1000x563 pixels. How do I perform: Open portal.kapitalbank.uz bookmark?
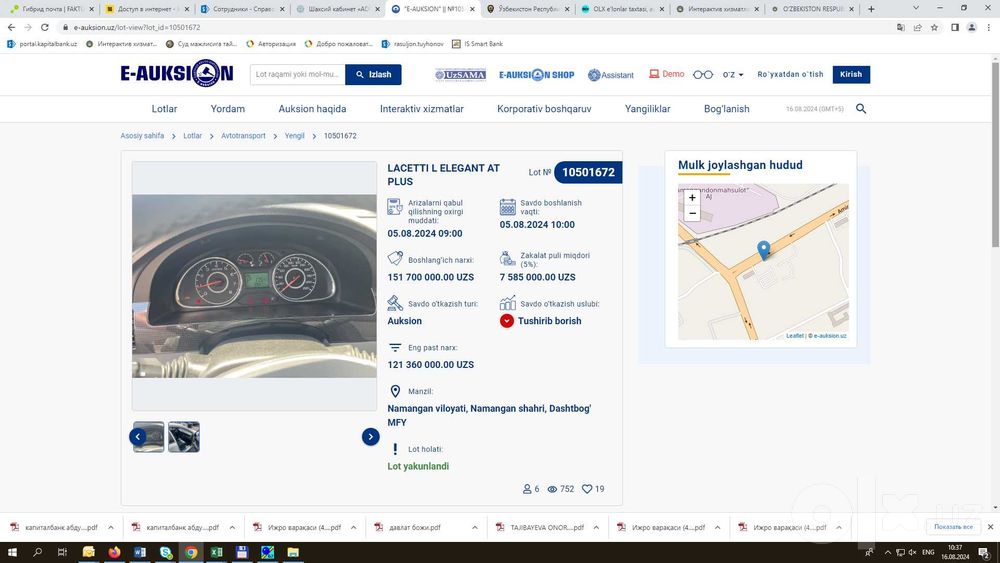coord(41,44)
